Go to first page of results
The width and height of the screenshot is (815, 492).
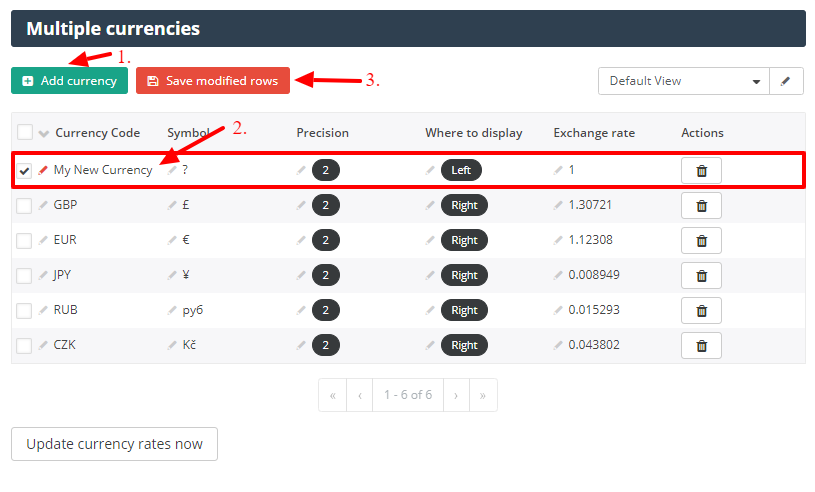333,395
